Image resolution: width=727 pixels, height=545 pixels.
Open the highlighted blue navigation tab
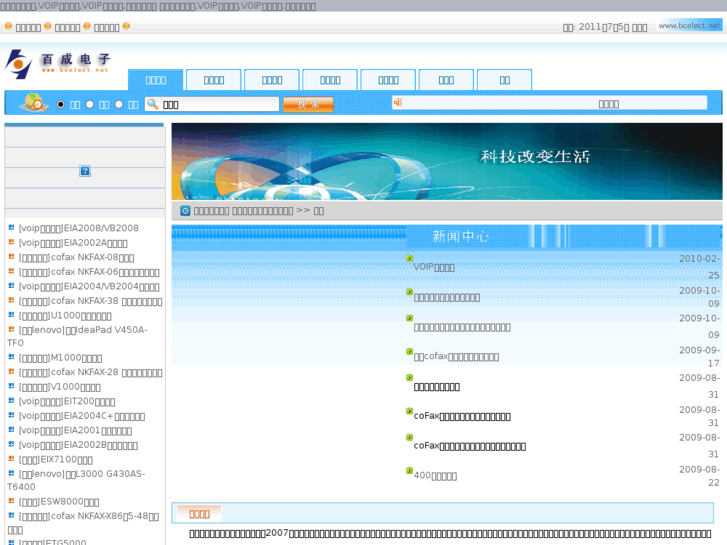pyautogui.click(x=156, y=80)
